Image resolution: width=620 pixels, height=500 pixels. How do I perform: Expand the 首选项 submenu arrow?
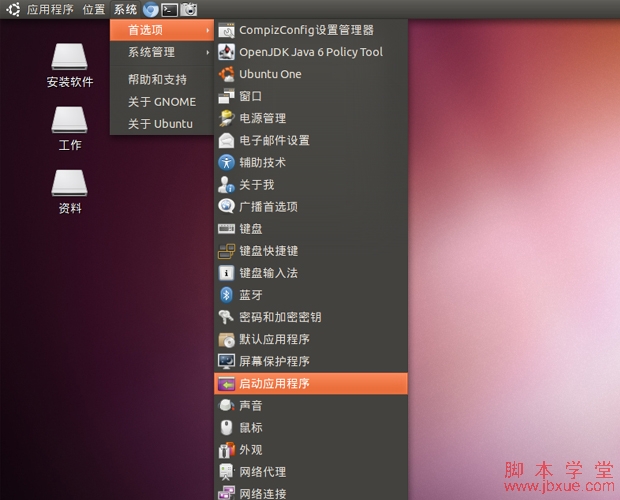click(x=208, y=30)
